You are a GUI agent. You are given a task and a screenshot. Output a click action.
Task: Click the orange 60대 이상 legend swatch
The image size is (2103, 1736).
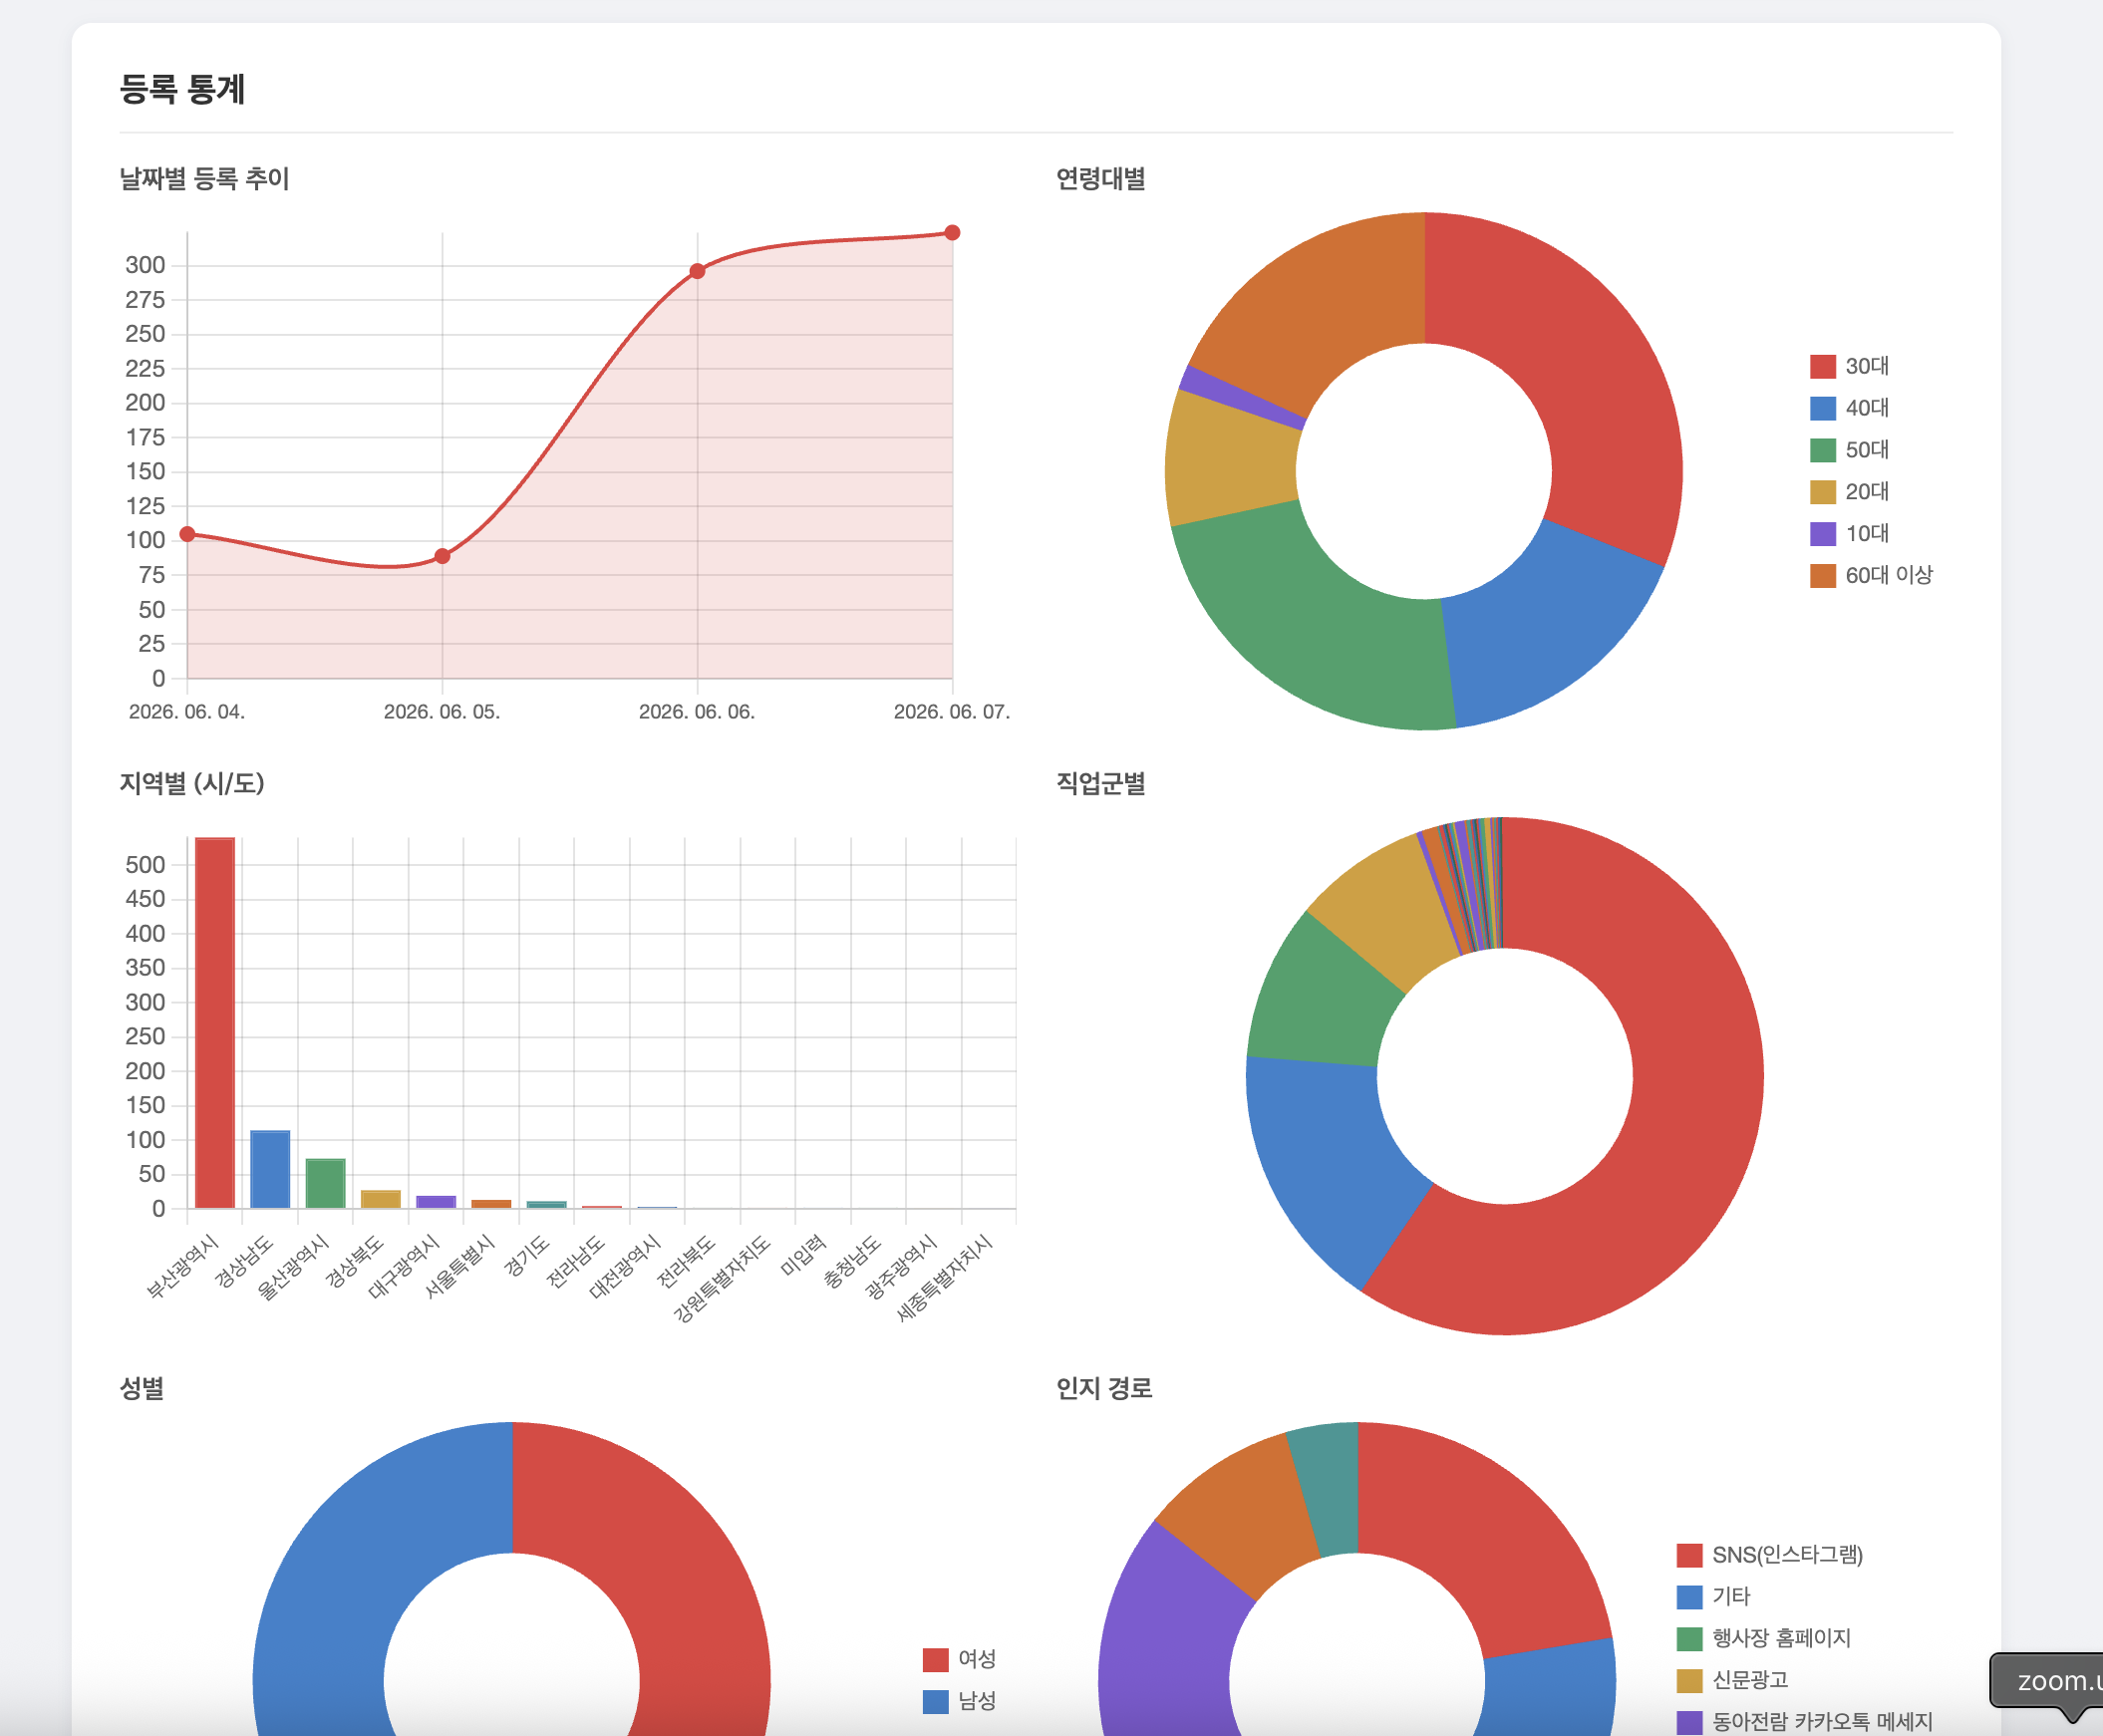click(x=1822, y=576)
